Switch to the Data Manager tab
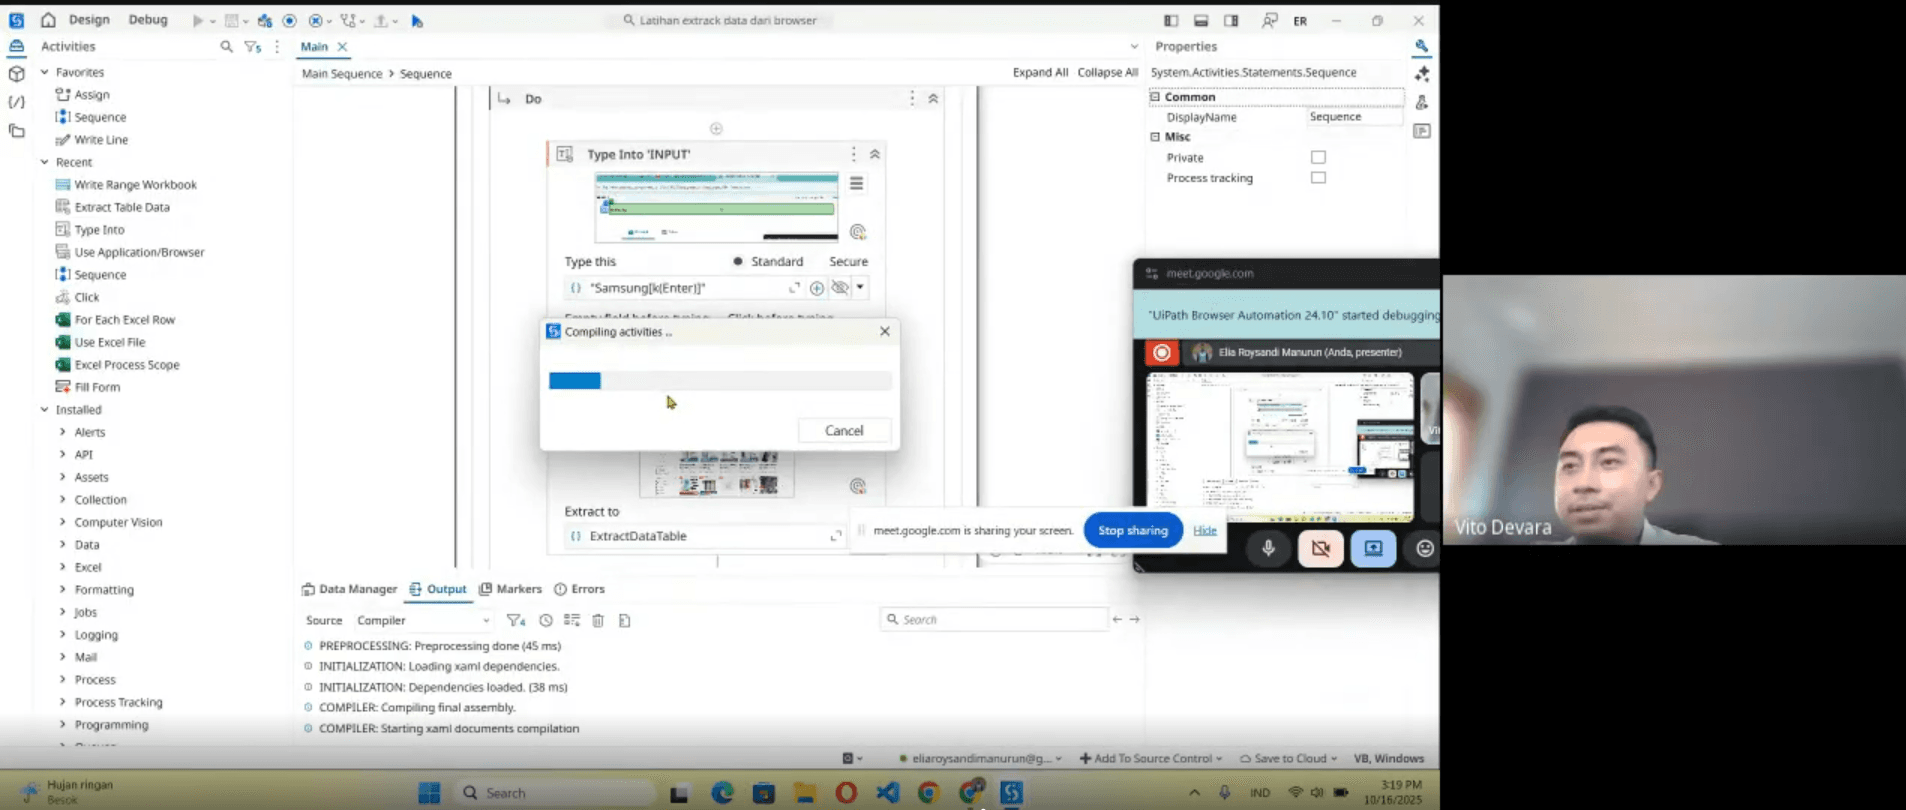This screenshot has height=810, width=1906. [349, 589]
